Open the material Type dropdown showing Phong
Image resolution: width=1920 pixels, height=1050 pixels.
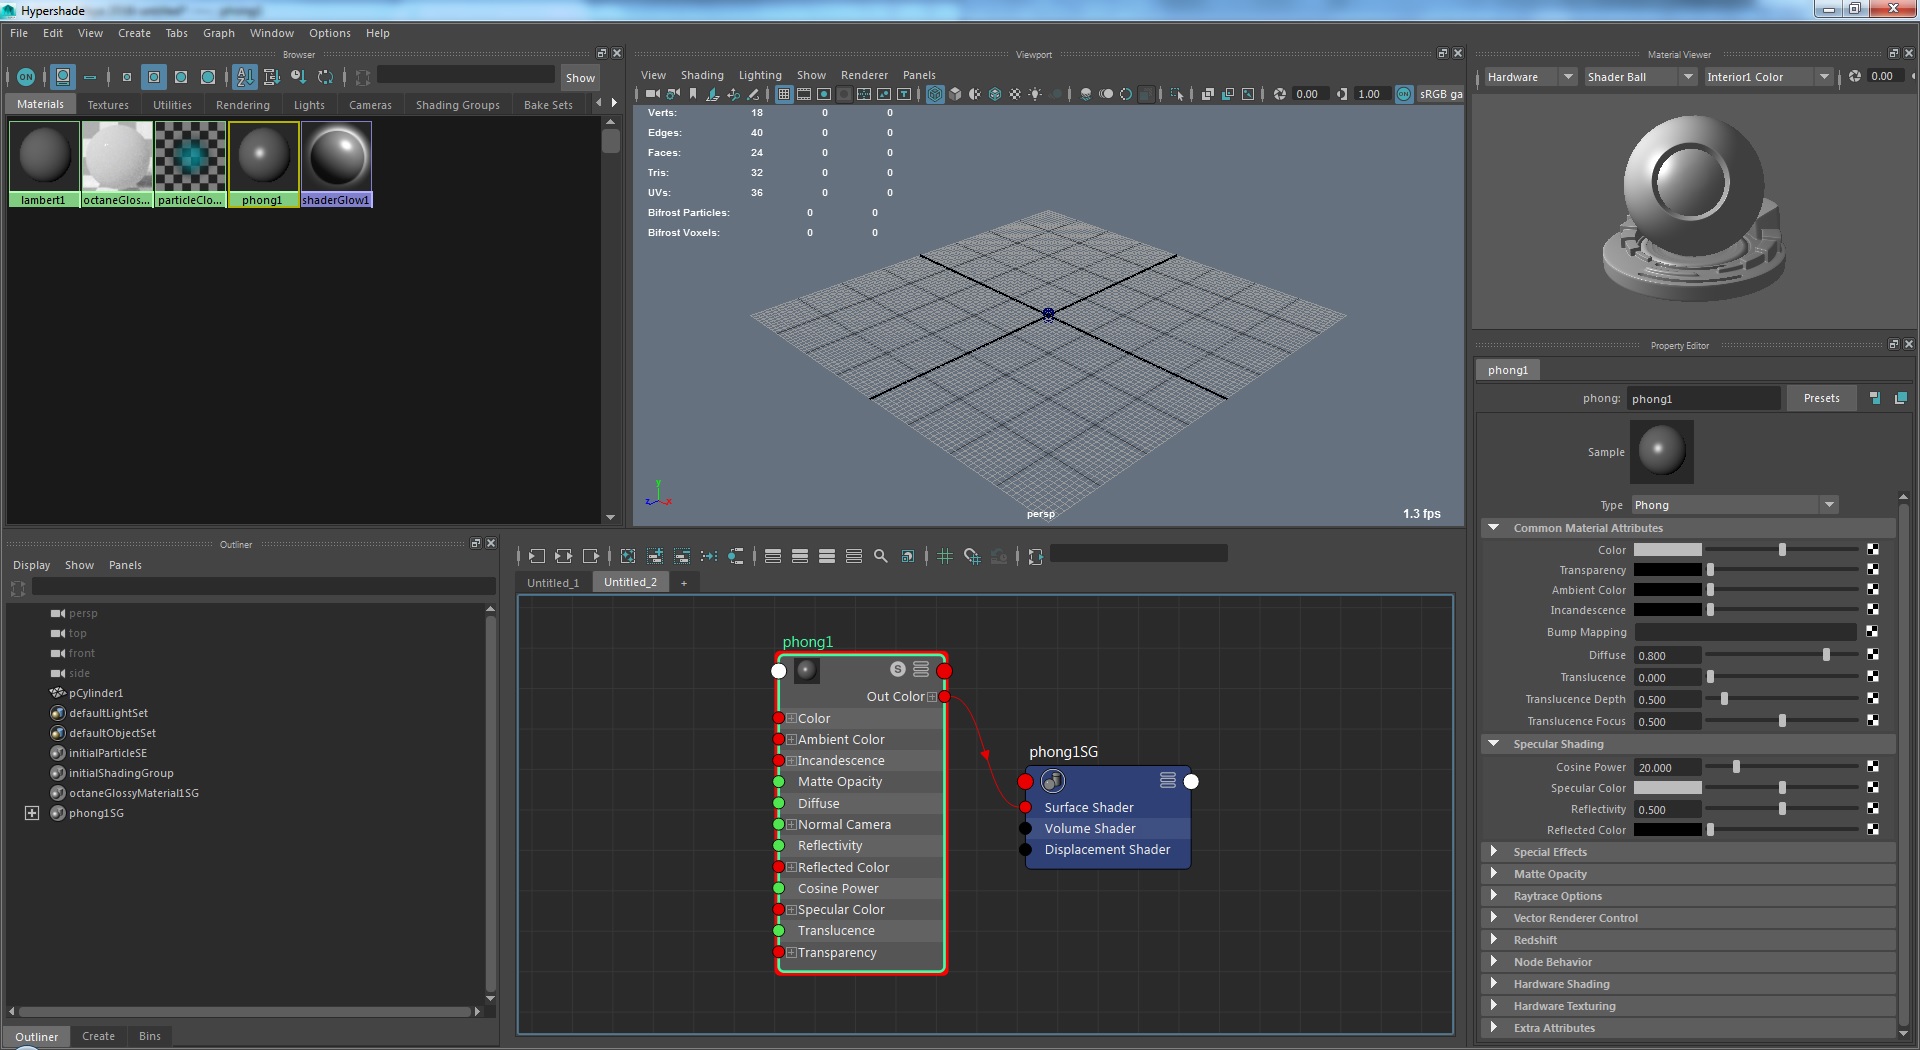(x=1734, y=505)
